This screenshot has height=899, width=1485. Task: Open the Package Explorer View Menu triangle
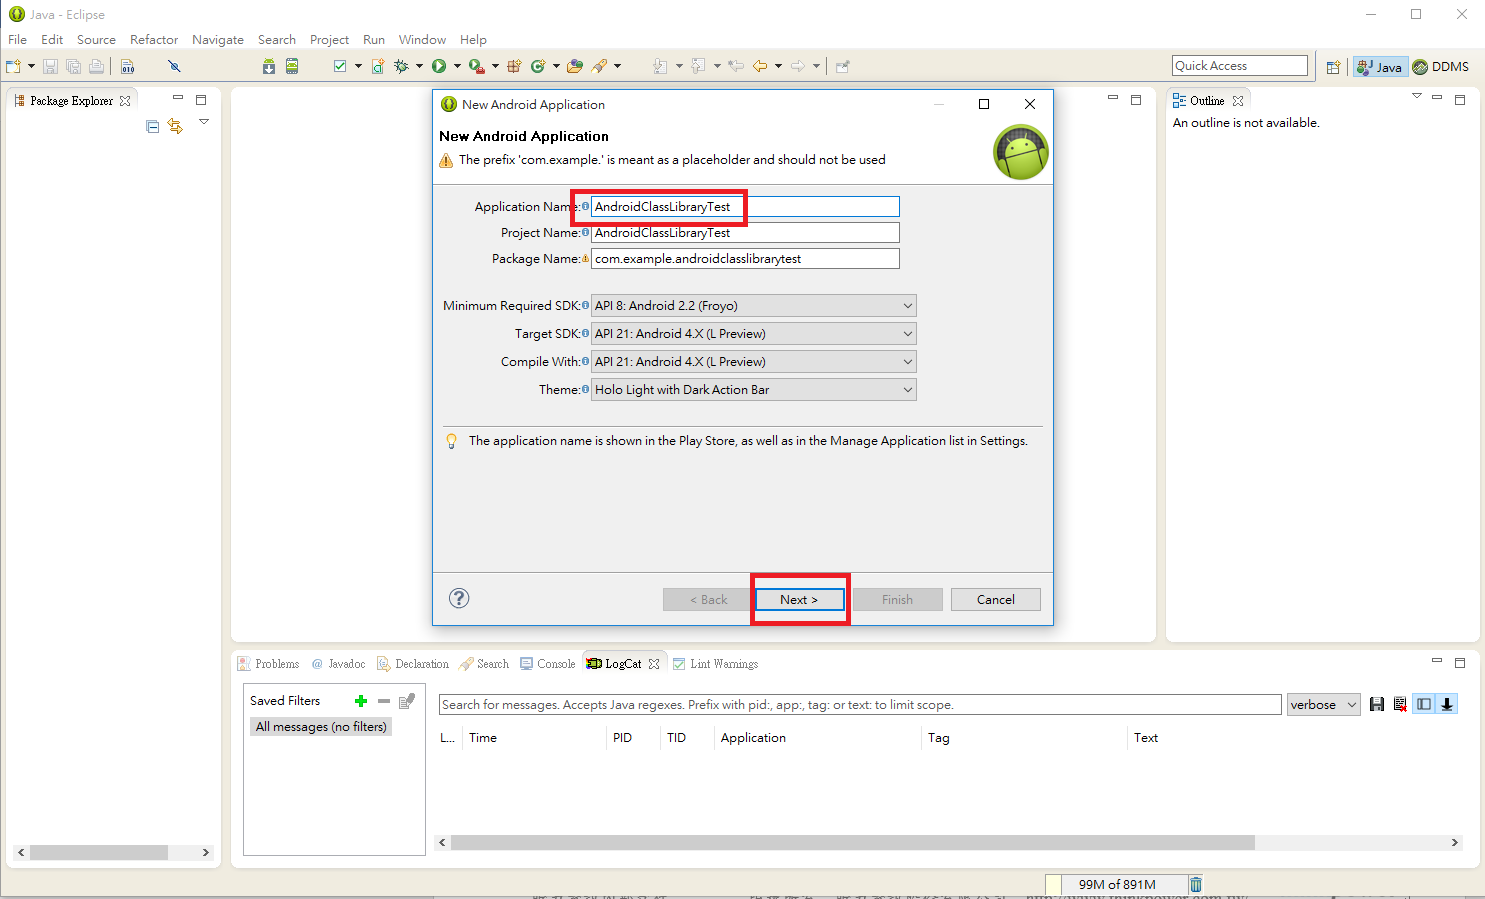coord(204,122)
